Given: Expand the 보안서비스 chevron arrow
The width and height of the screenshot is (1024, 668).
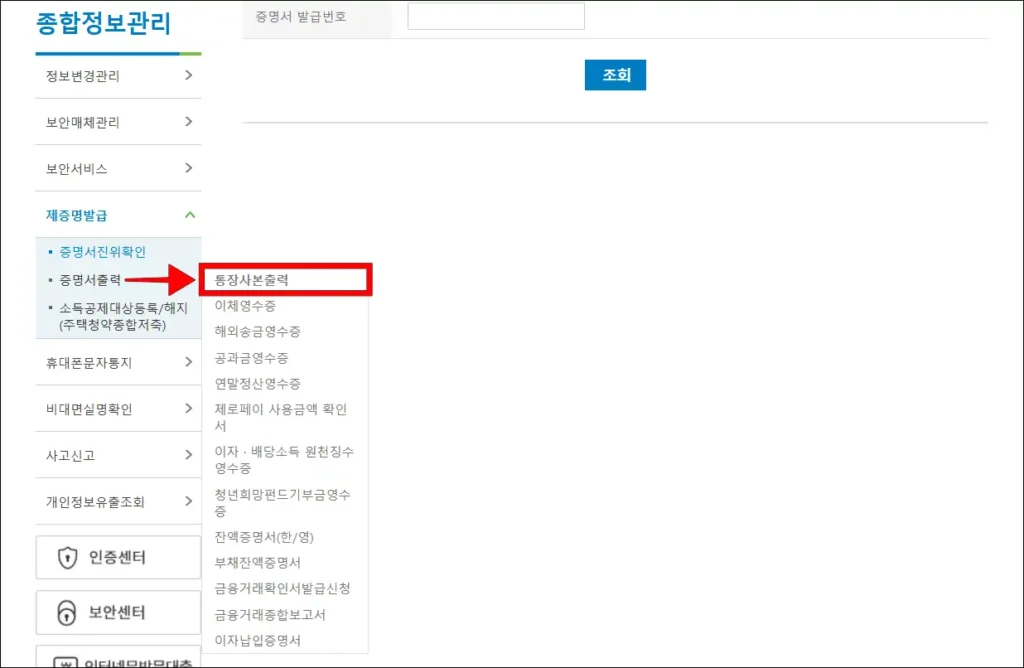Looking at the screenshot, I should pos(189,168).
